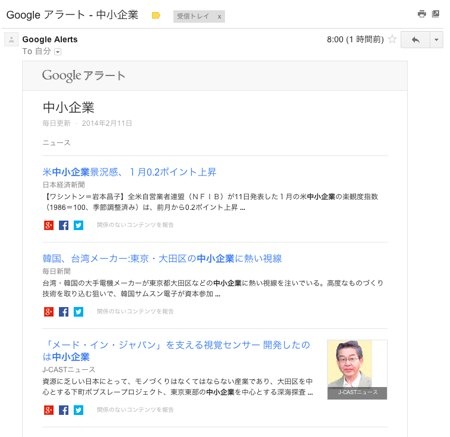This screenshot has height=437, width=450.
Task: Show recipient details dropdown next to To 自分
Action: (x=58, y=52)
